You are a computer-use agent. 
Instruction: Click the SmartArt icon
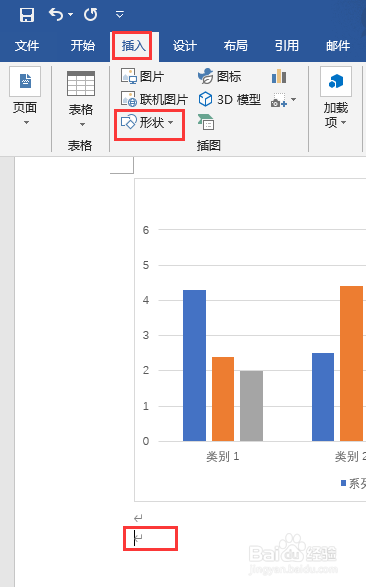pyautogui.click(x=206, y=122)
